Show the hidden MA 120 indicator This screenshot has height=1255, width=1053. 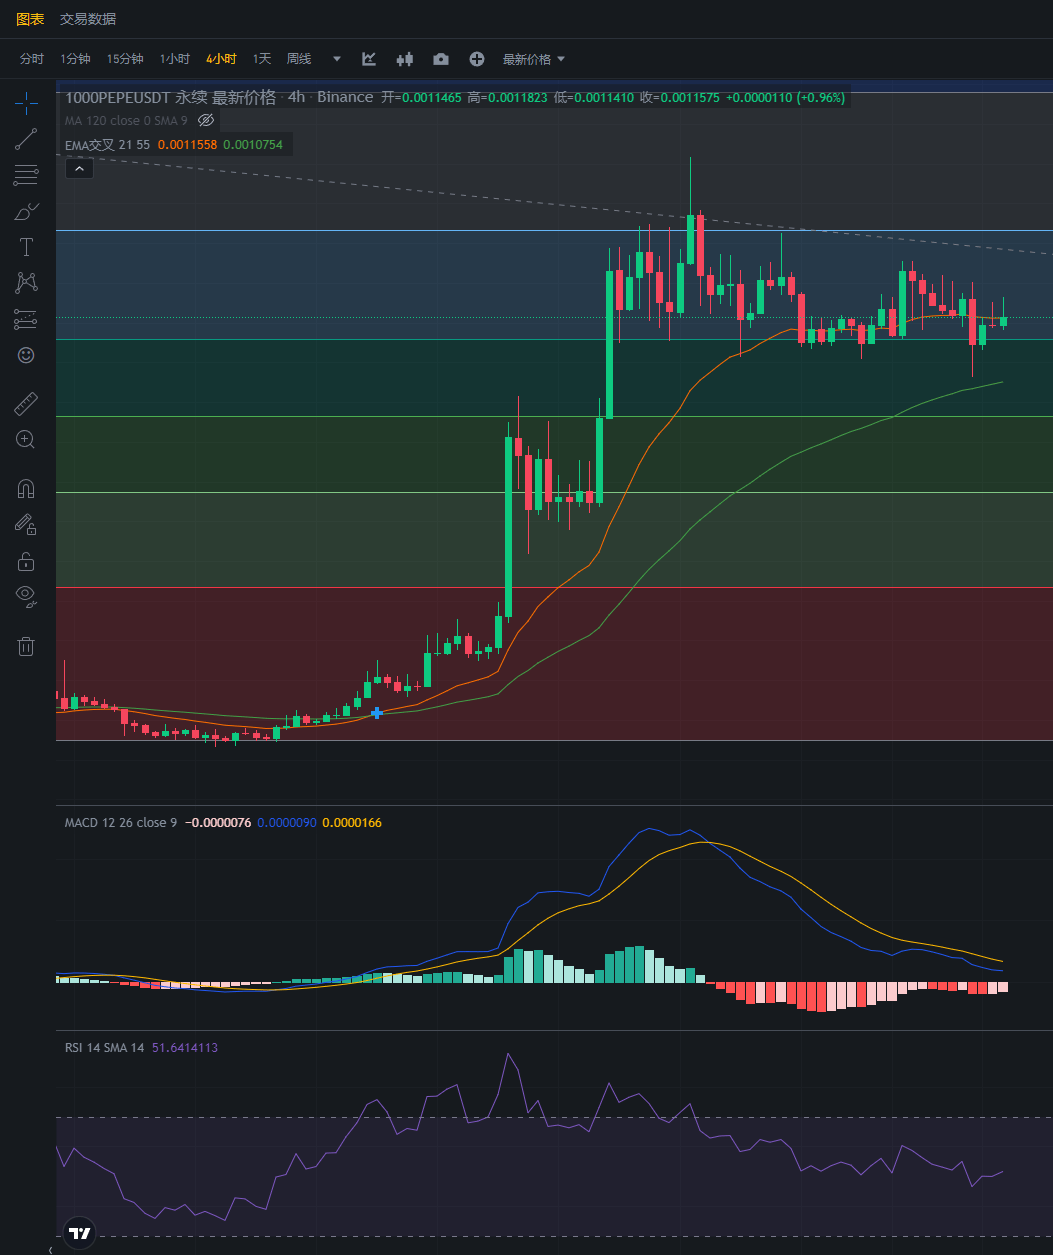click(x=206, y=120)
